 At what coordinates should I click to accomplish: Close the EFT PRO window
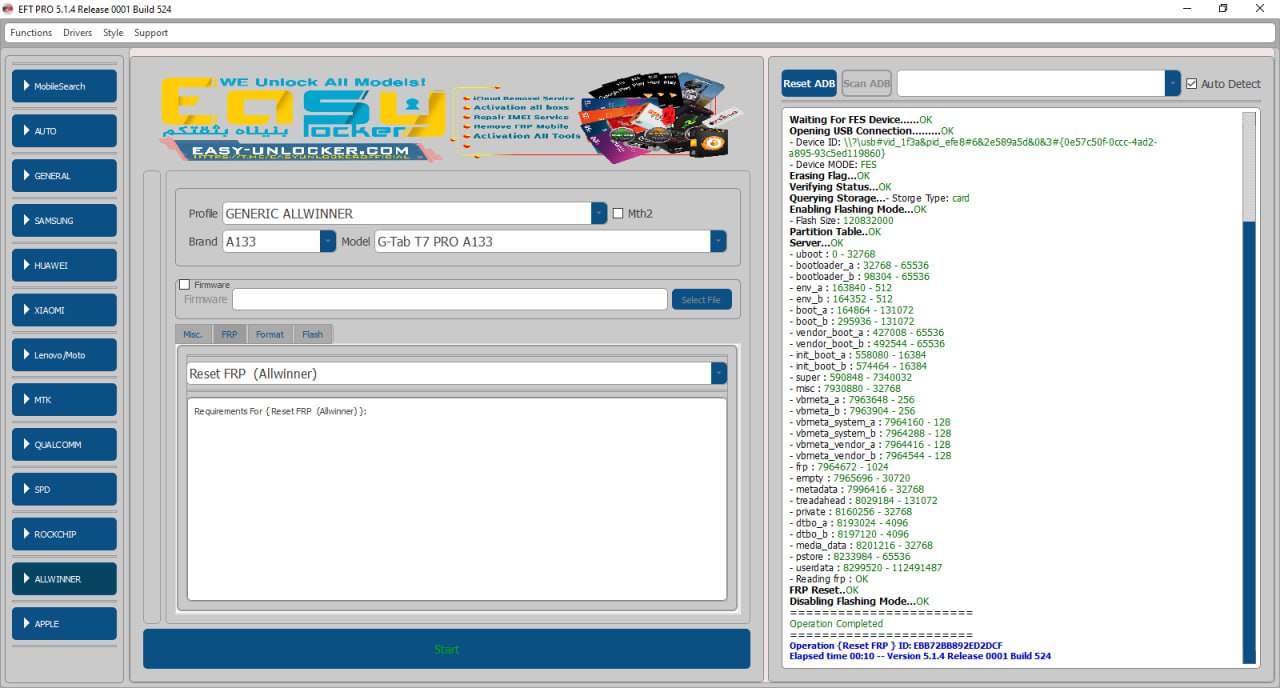coord(1261,9)
